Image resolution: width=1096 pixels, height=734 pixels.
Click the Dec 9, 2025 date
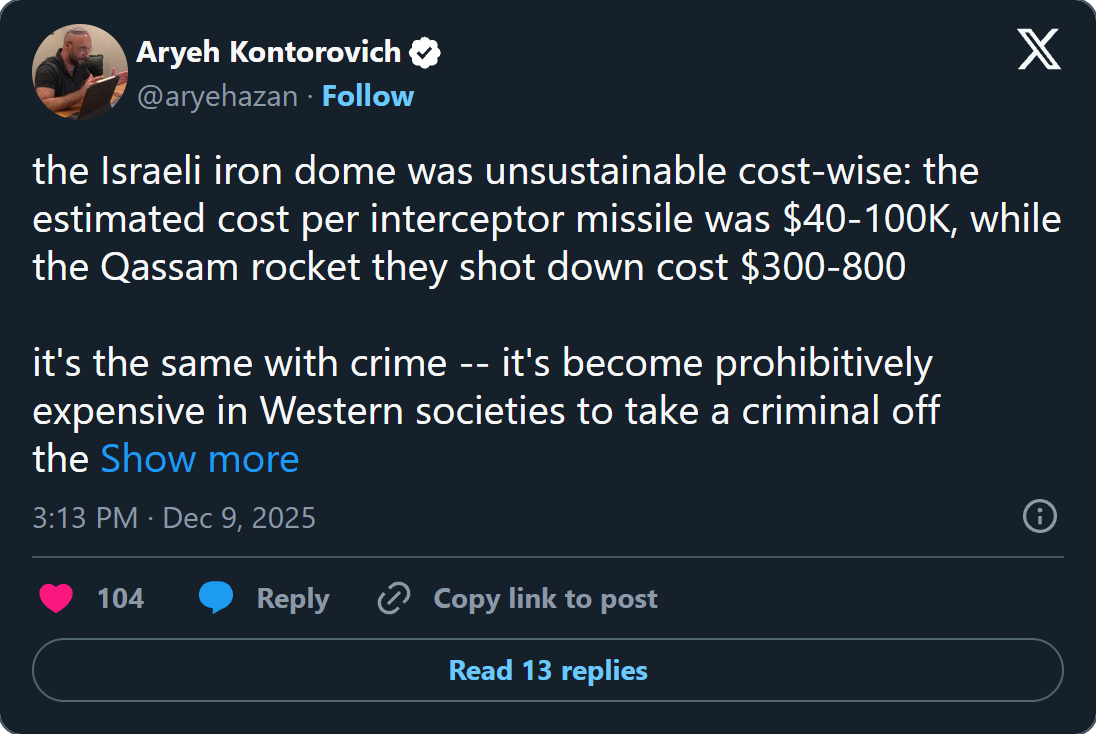(239, 517)
